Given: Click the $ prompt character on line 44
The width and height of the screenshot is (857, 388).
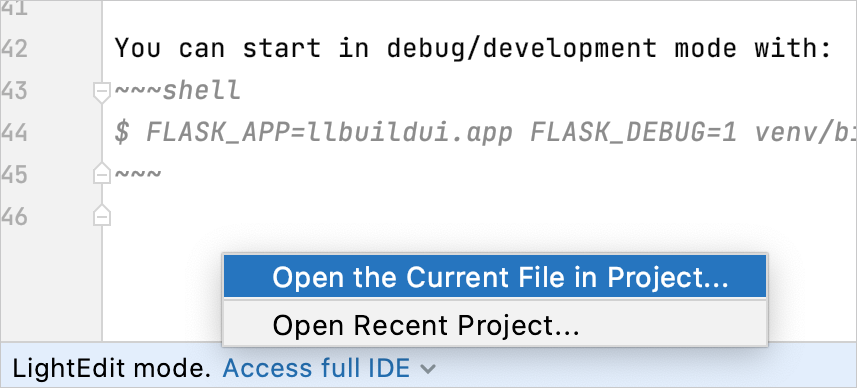Looking at the screenshot, I should 122,133.
